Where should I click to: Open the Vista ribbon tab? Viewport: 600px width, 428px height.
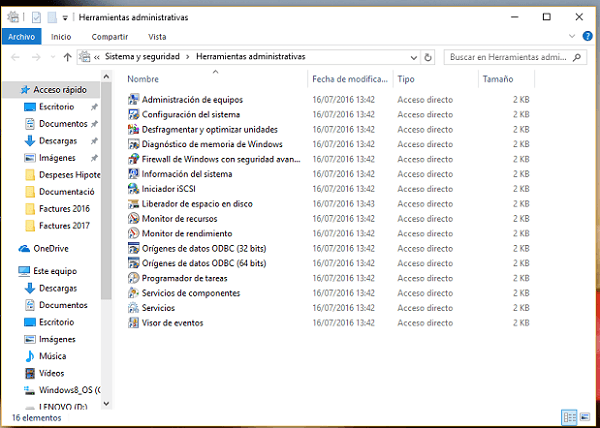pyautogui.click(x=157, y=37)
